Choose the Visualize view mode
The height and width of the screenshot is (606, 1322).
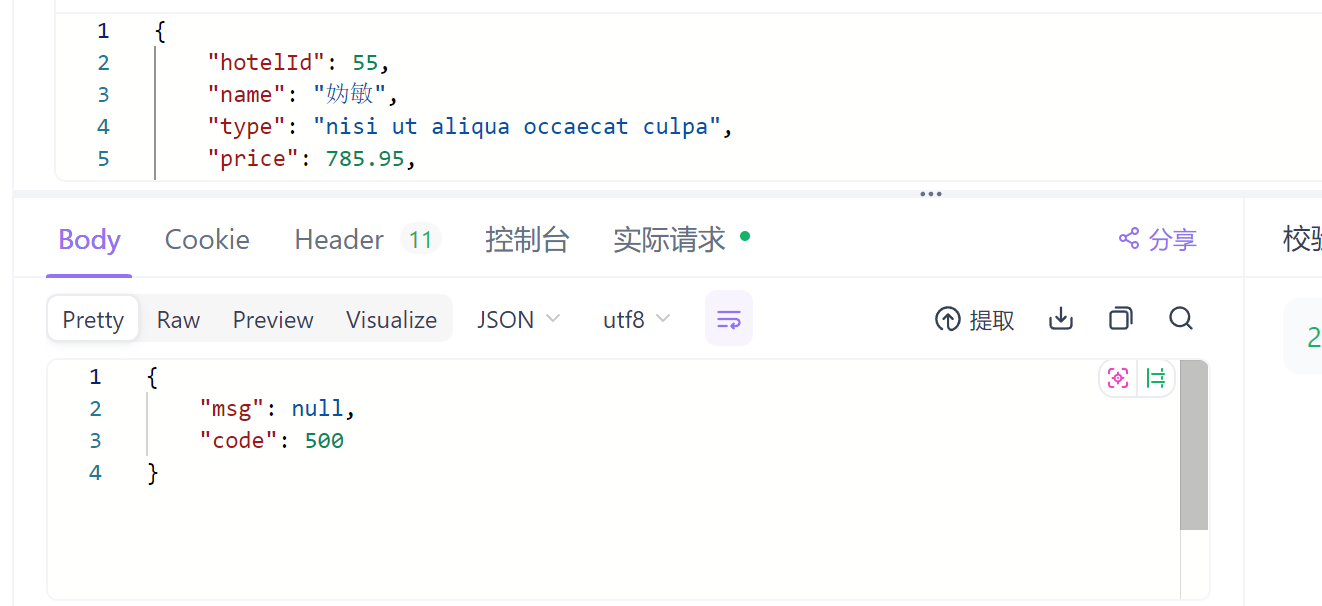pos(391,319)
